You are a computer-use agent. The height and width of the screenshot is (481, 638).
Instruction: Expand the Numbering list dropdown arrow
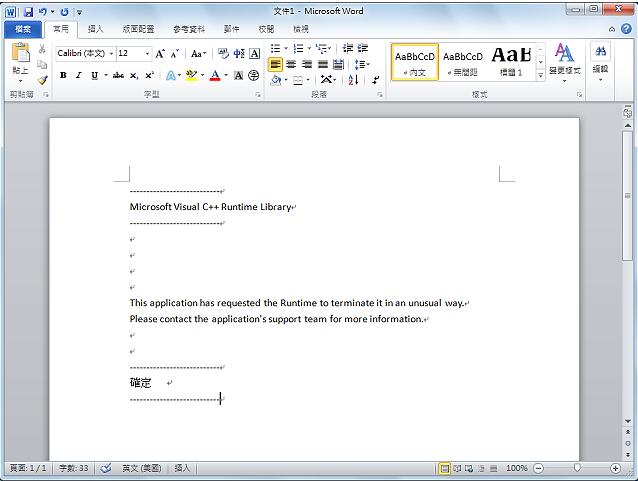[309, 48]
